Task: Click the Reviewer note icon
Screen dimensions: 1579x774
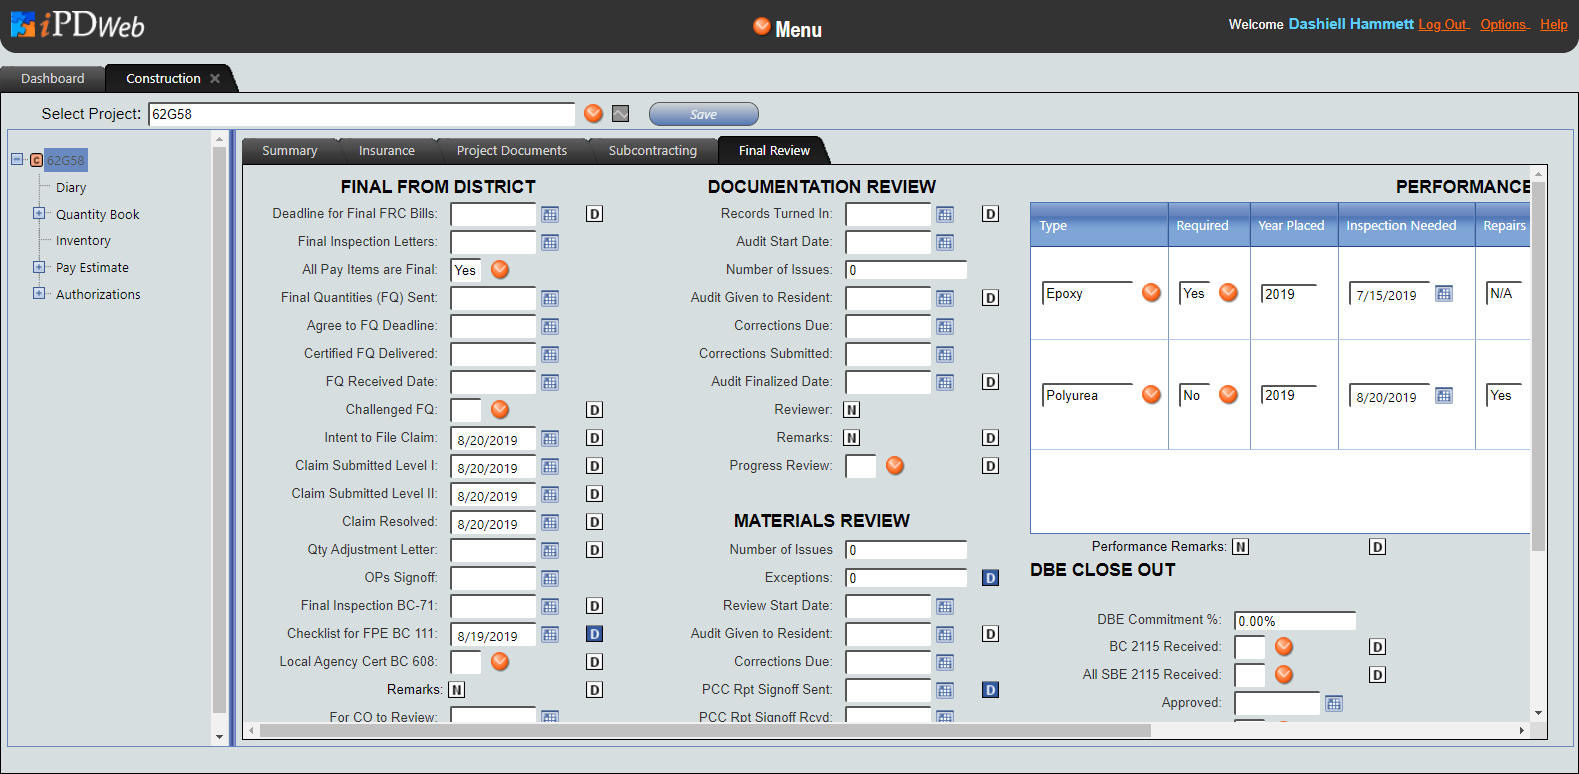Action: pos(852,410)
